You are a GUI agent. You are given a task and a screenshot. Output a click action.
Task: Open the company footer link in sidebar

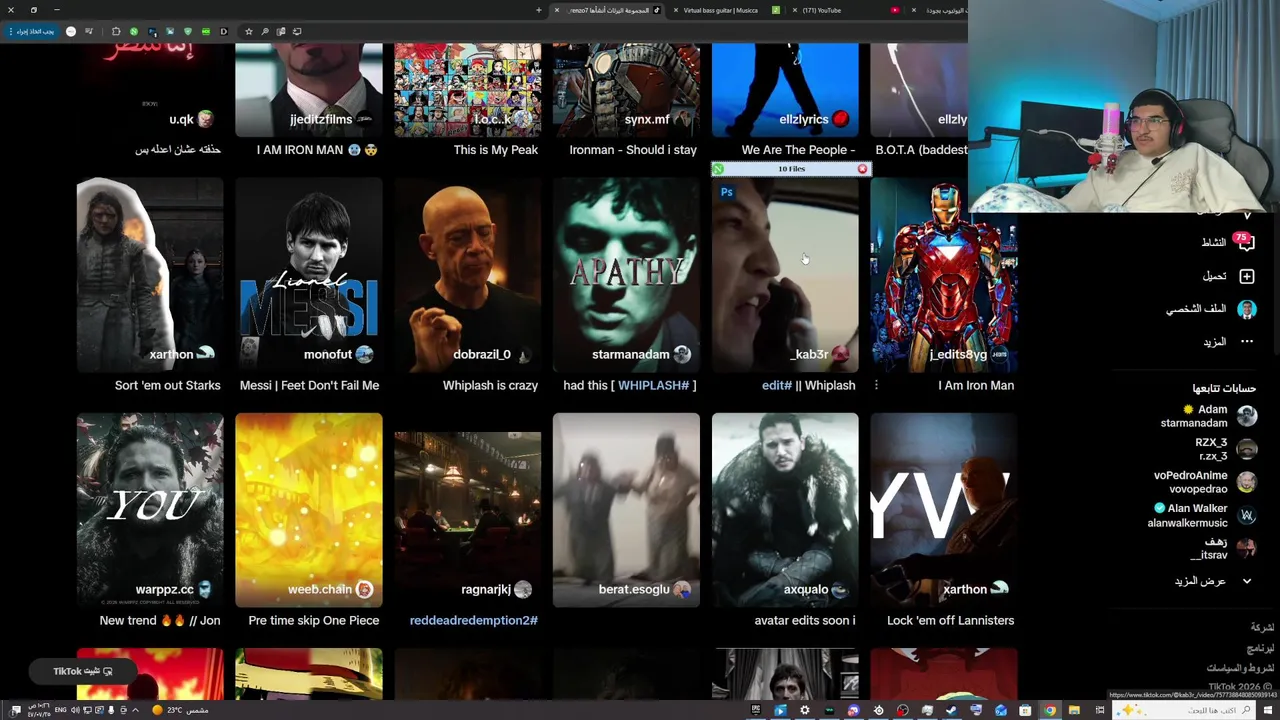tap(1263, 627)
